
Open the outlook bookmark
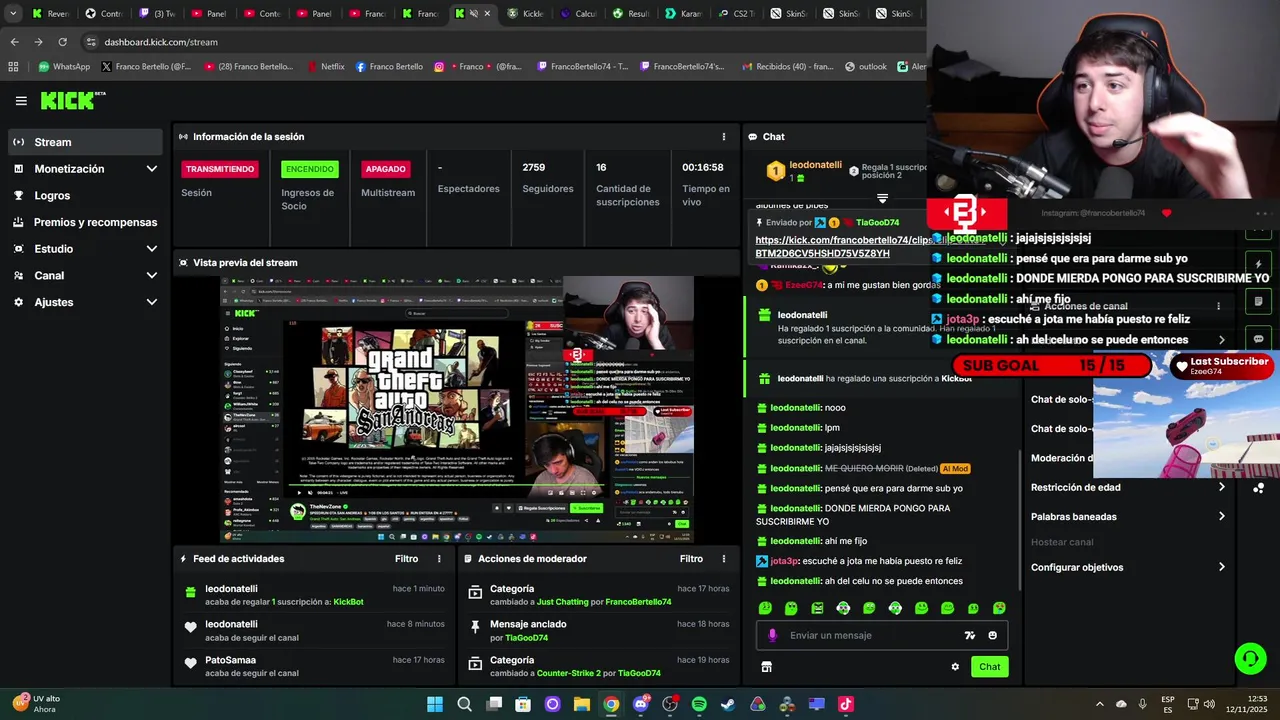[x=865, y=67]
